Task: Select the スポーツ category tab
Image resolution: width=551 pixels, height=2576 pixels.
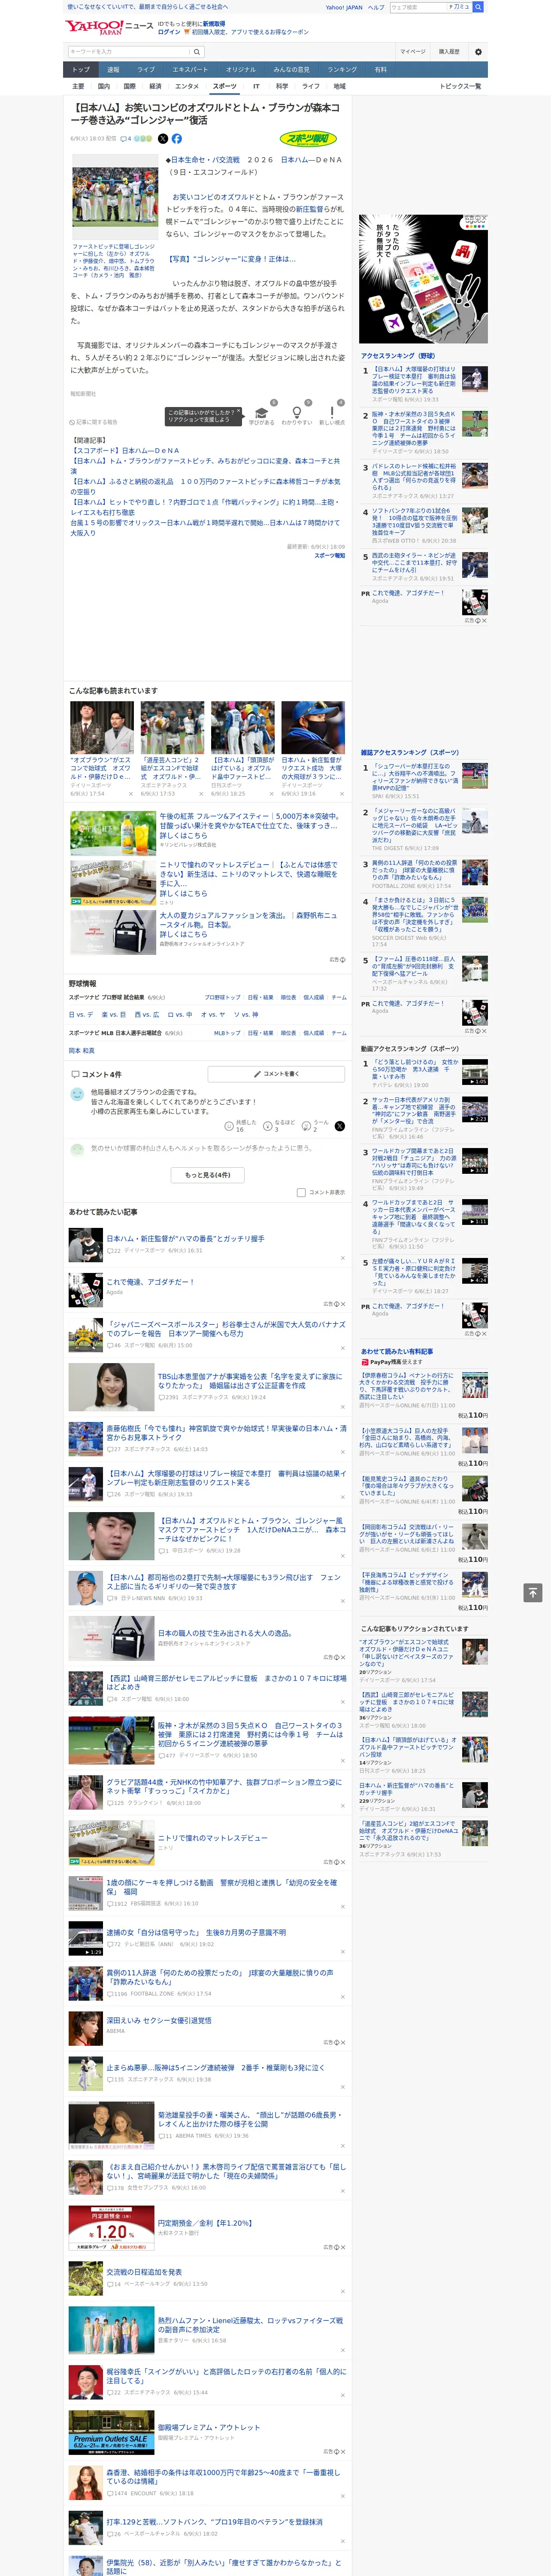Action: pos(225,86)
